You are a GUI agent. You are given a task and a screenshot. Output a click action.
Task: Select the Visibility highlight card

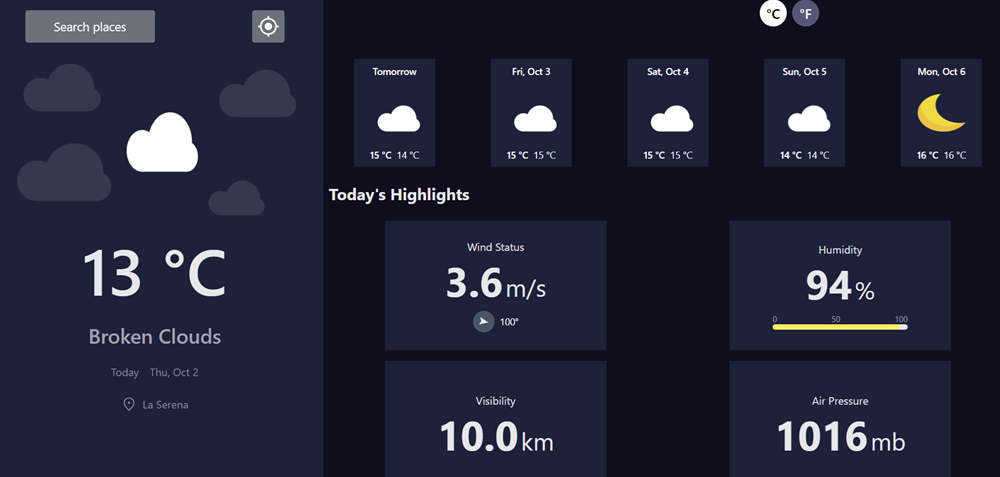click(495, 420)
